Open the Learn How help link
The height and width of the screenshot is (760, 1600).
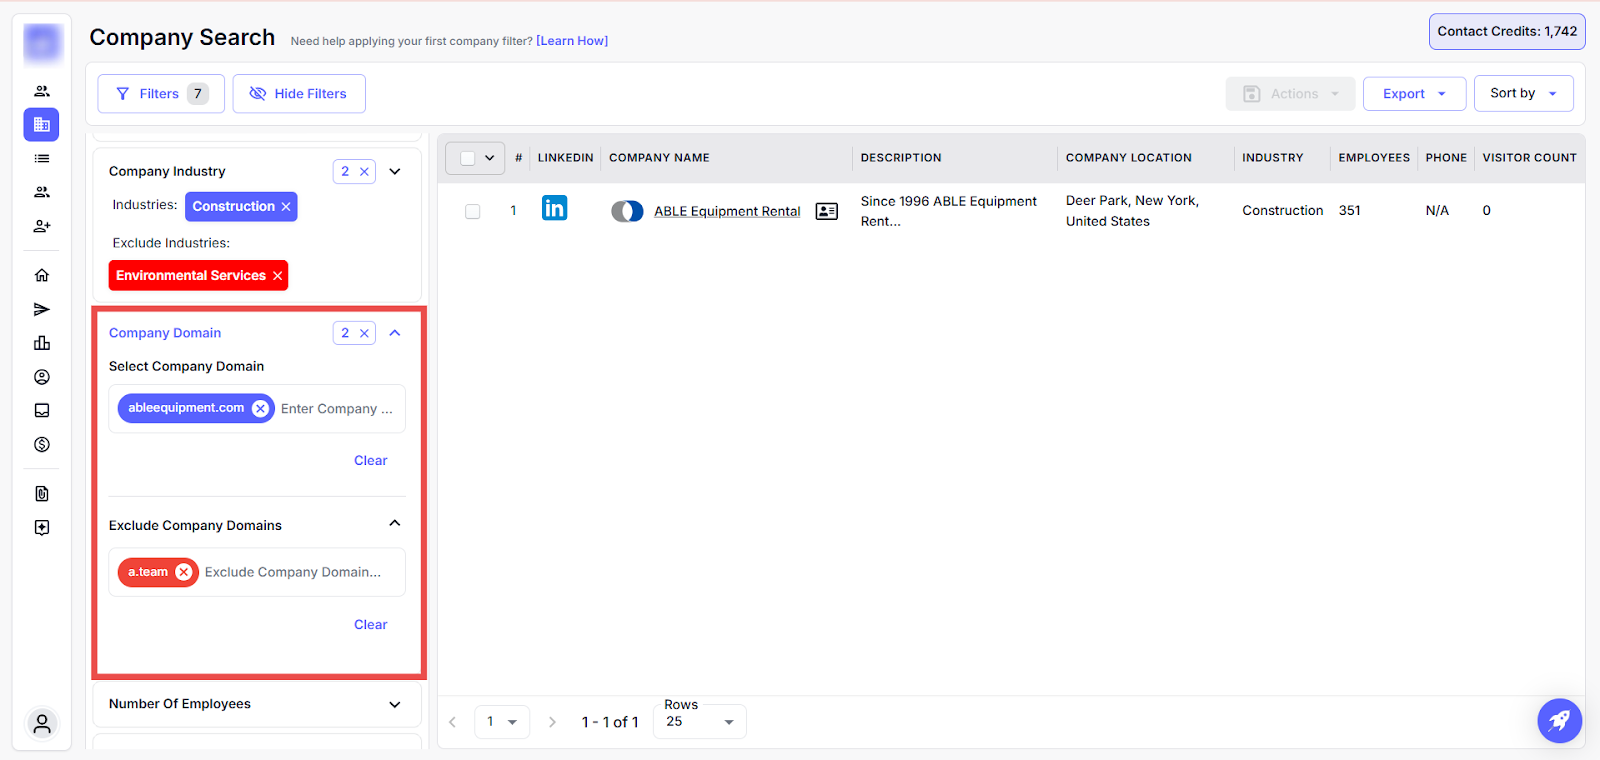pos(572,41)
